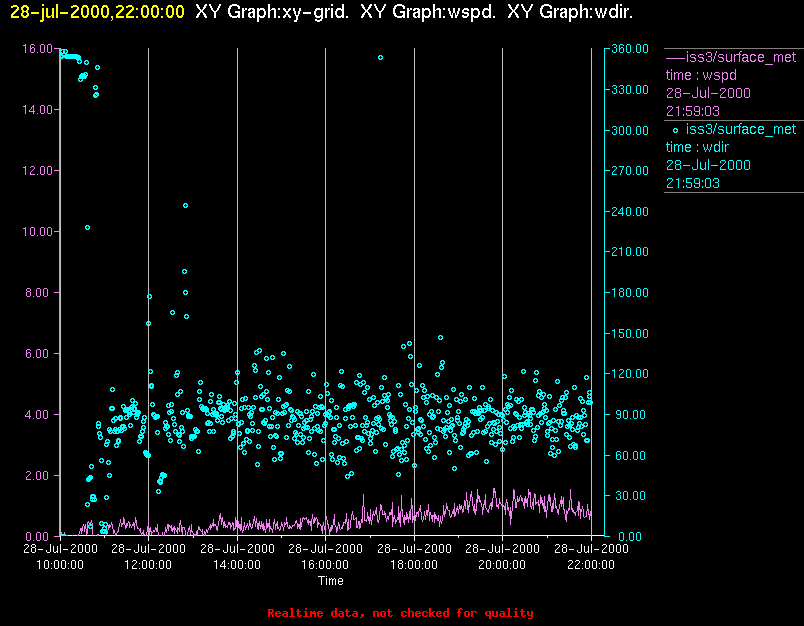Select the 'XY Graph:wspd.' title text
This screenshot has width=804, height=626.
click(x=428, y=12)
